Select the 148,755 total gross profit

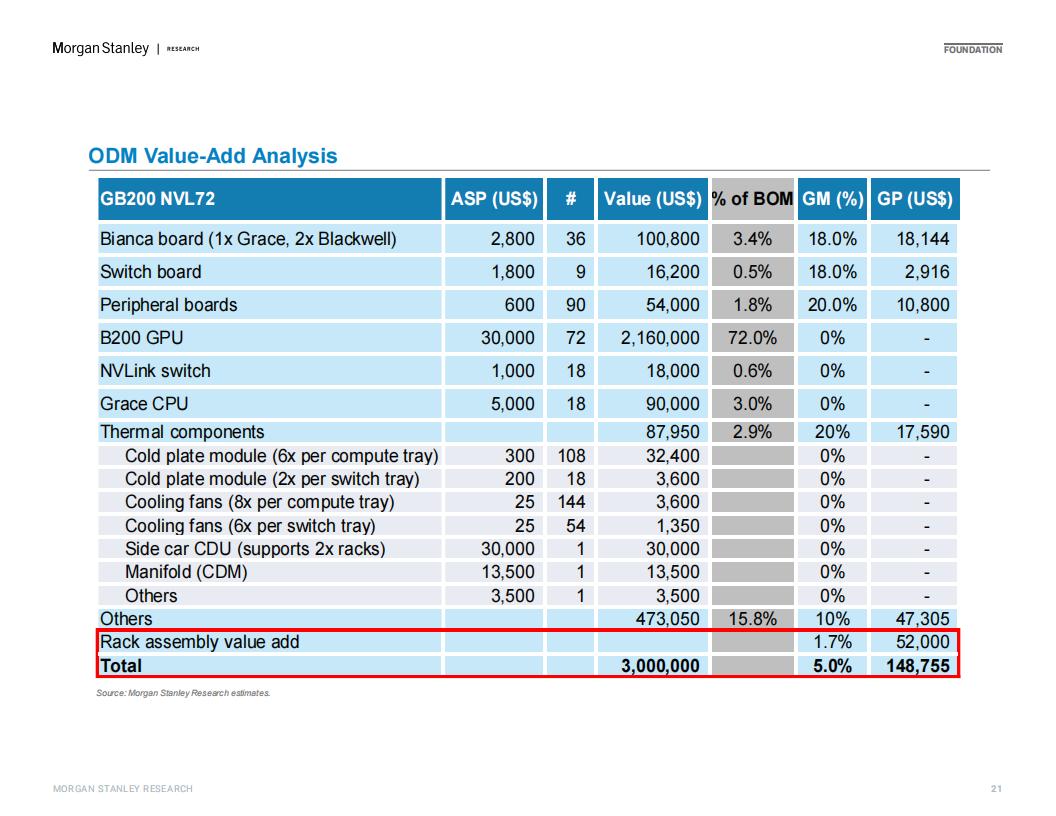click(918, 666)
